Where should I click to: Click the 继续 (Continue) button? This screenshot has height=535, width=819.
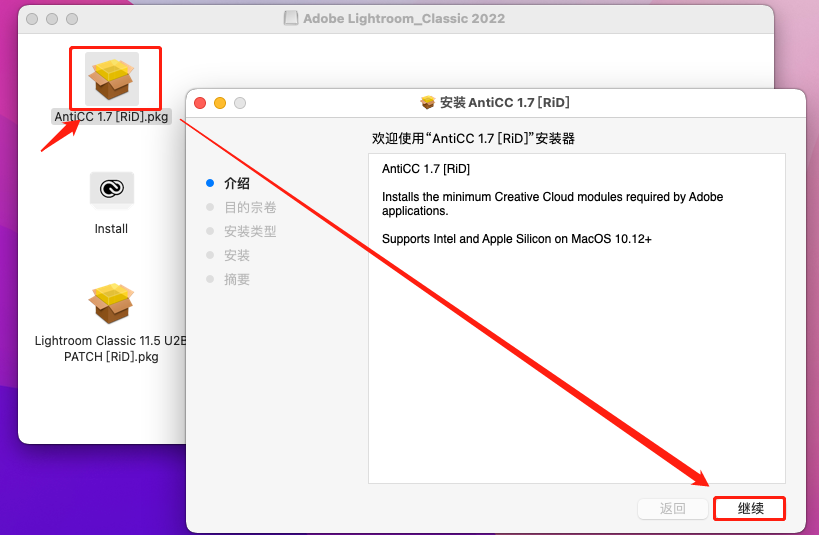coord(750,508)
